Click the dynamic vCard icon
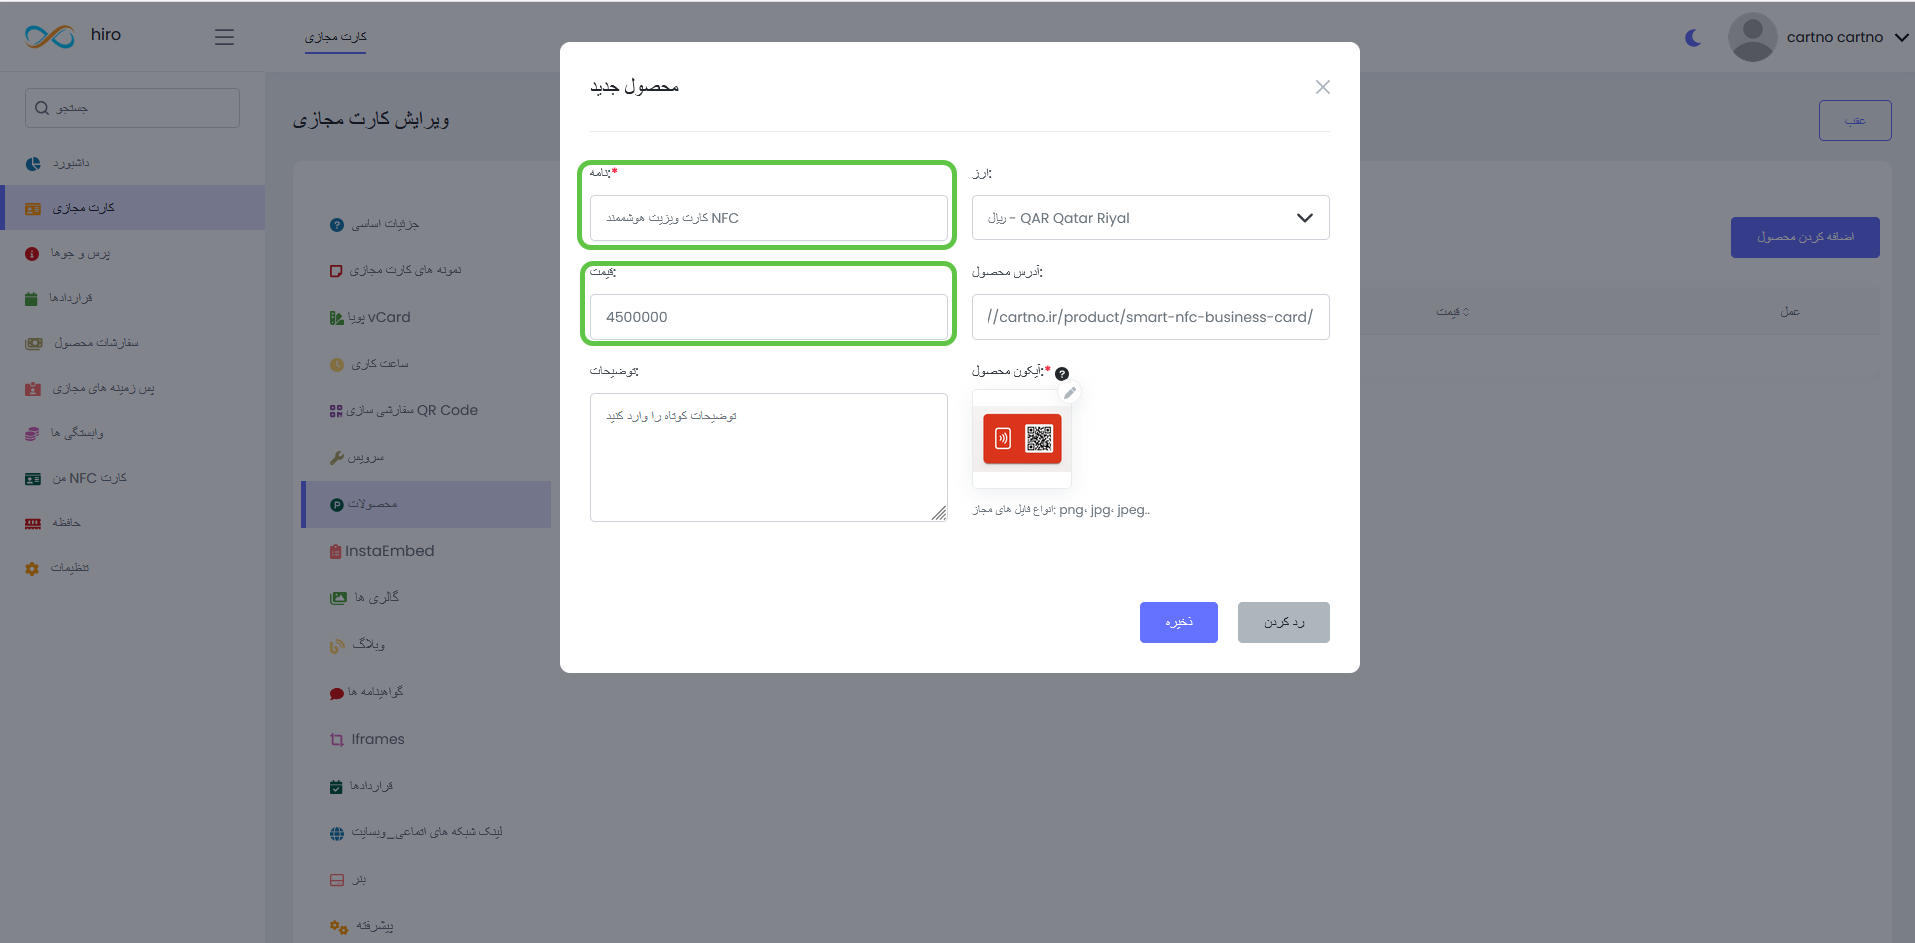Viewport: 1915px width, 943px height. pos(336,318)
